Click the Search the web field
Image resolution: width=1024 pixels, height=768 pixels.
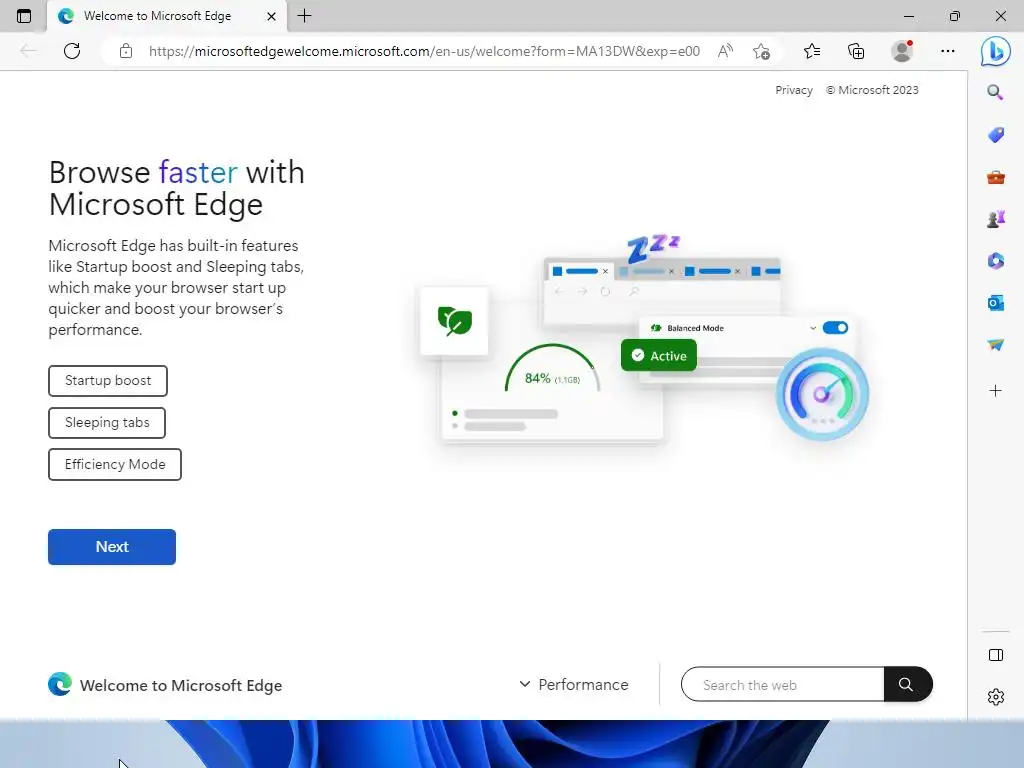pyautogui.click(x=782, y=684)
